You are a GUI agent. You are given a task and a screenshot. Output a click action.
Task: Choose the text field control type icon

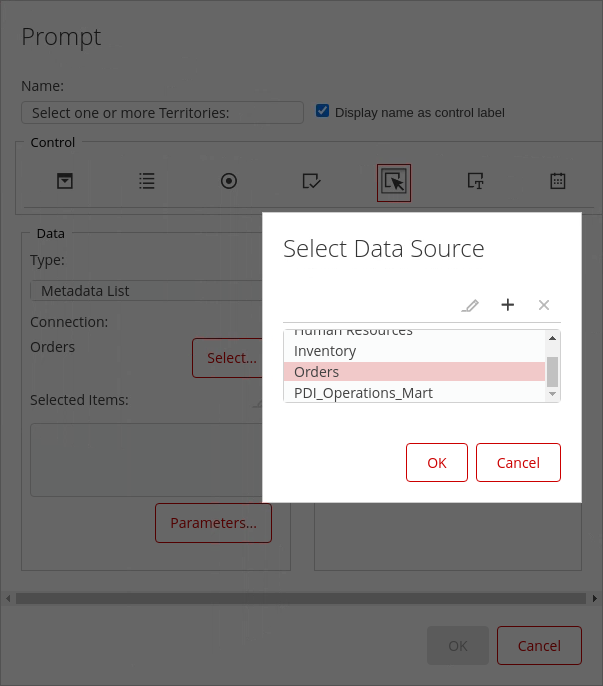(x=476, y=181)
